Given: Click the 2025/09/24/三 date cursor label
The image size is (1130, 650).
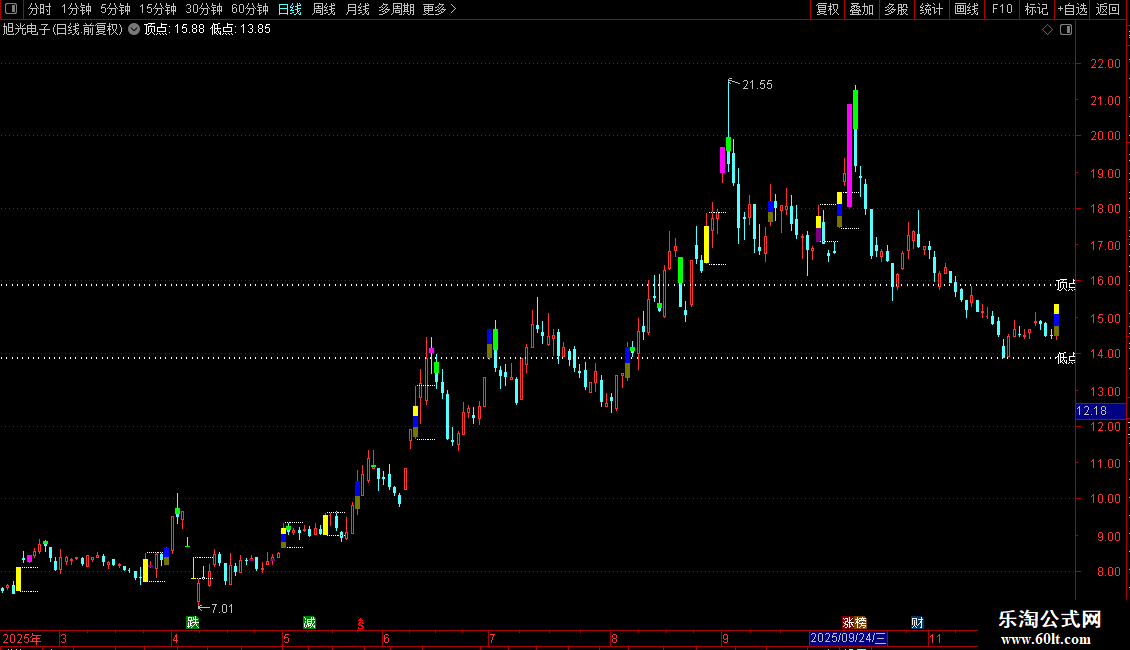Looking at the screenshot, I should pos(848,638).
